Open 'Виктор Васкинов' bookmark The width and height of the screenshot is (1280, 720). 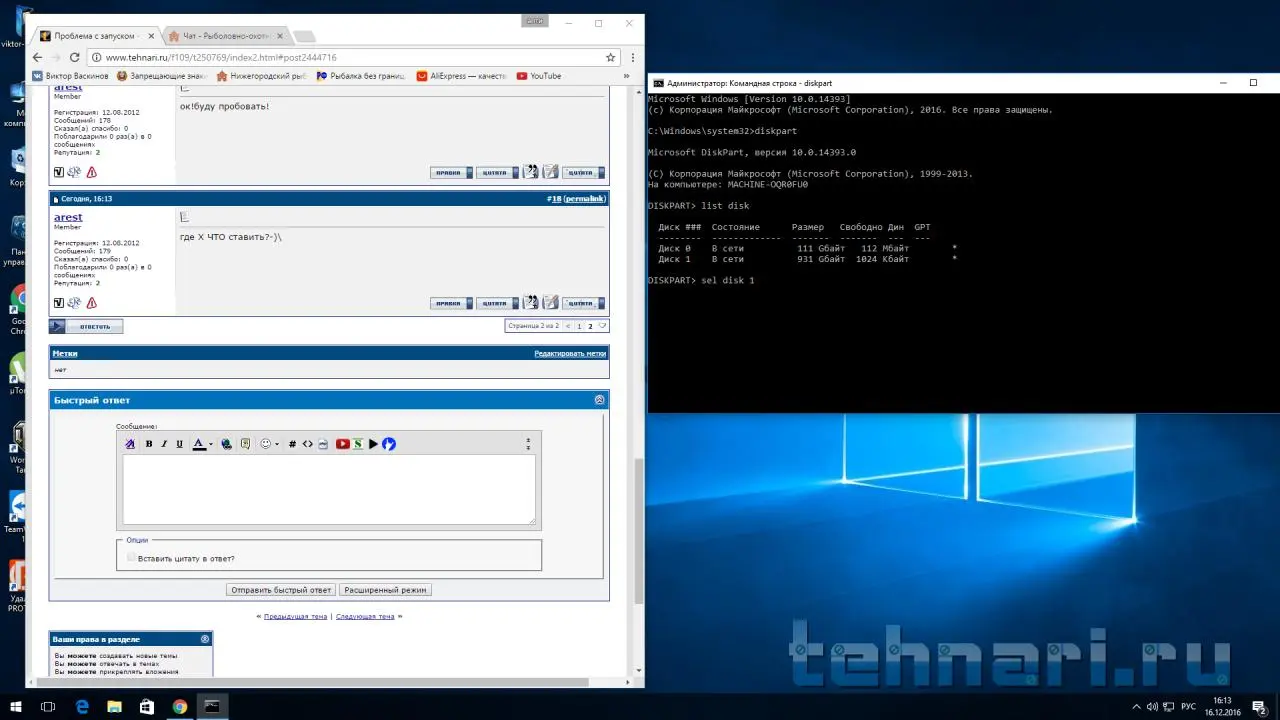[x=70, y=76]
